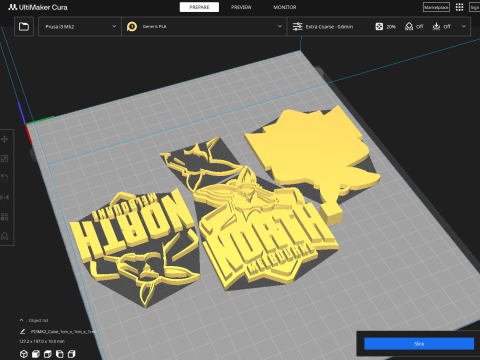
Task: Switch to front view cube icon
Action: tap(36, 354)
